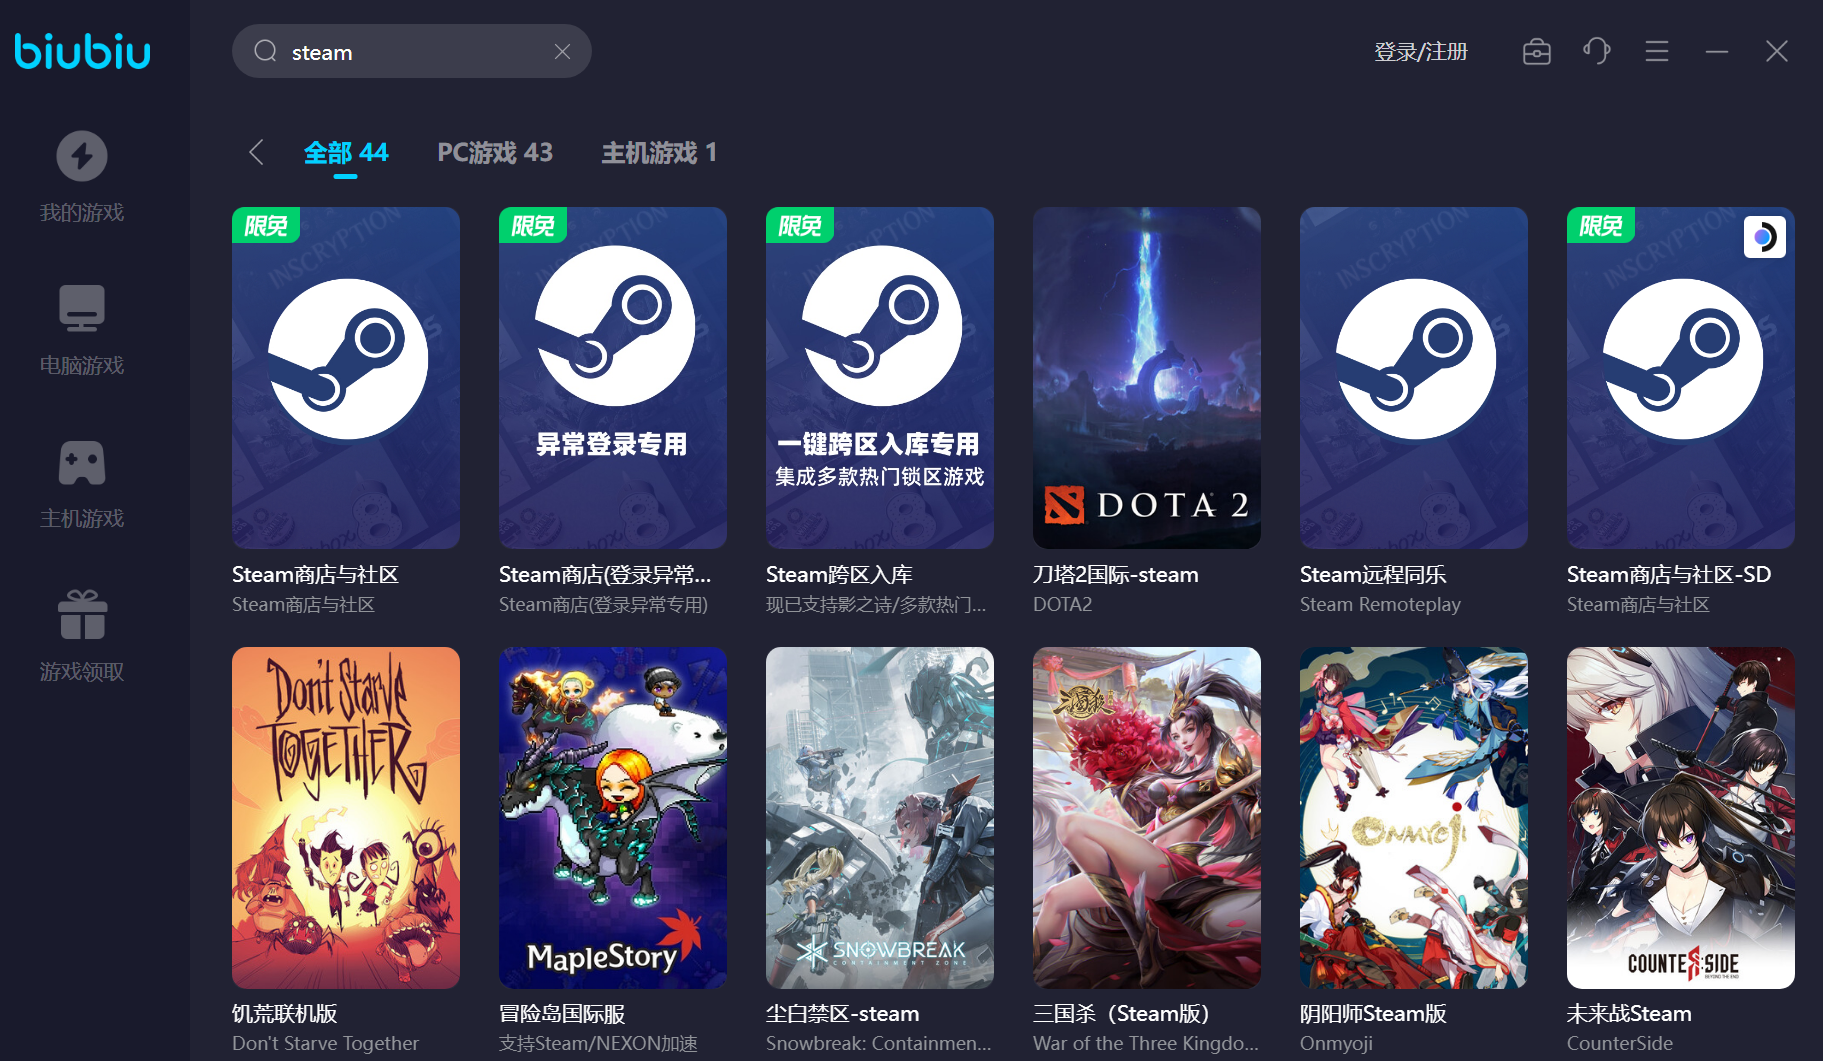This screenshot has height=1061, width=1823.
Task: Click the Steam商店(登录异常... title
Action: pos(605,575)
